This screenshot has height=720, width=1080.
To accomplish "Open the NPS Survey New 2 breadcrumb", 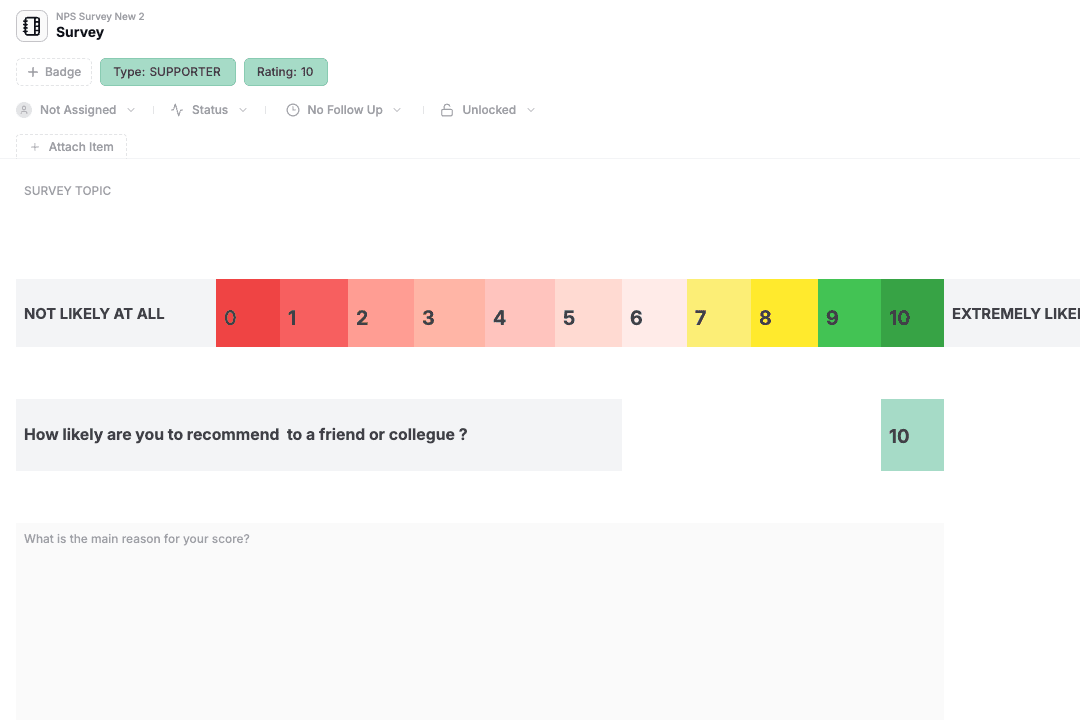I will 101,17.
